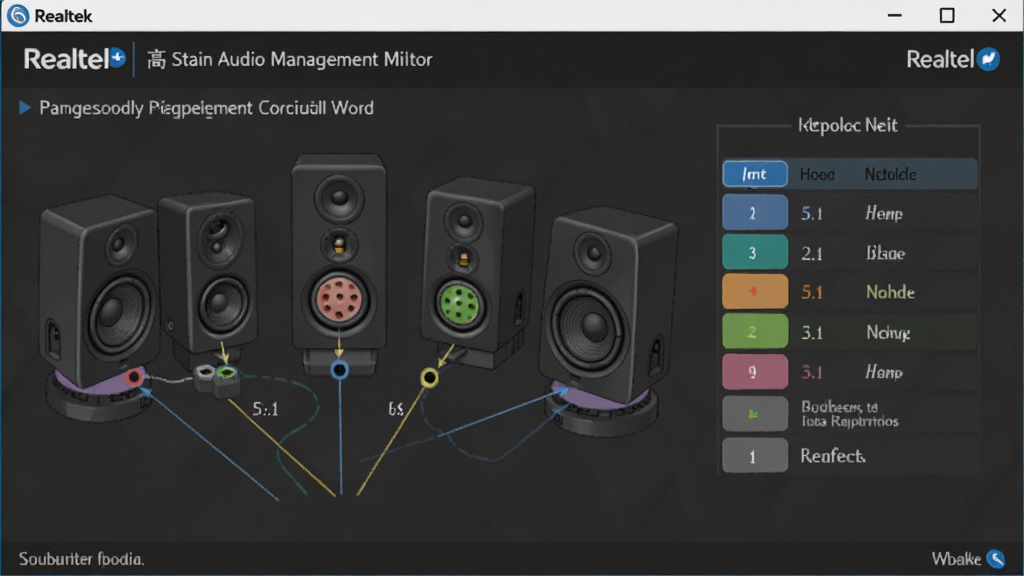Select the Hemp row with blue 5.1

(x=850, y=213)
